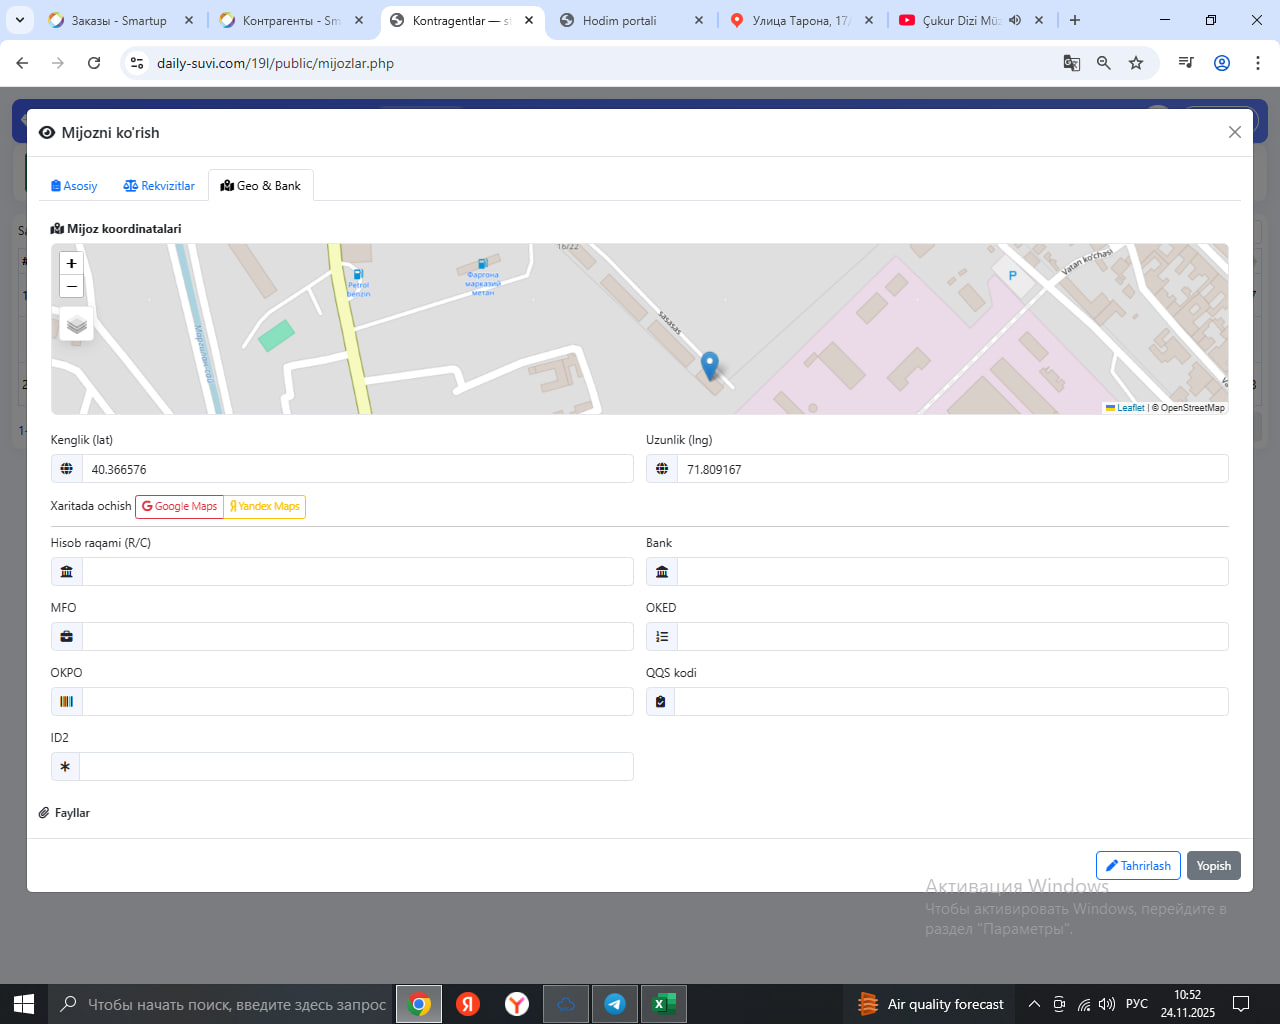The height and width of the screenshot is (1024, 1280).
Task: Zoom in on the map
Action: 71,264
